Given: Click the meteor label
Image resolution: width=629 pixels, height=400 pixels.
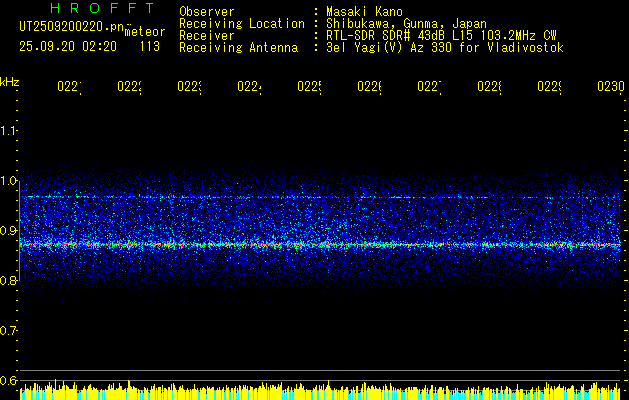Looking at the screenshot, I should [x=145, y=32].
